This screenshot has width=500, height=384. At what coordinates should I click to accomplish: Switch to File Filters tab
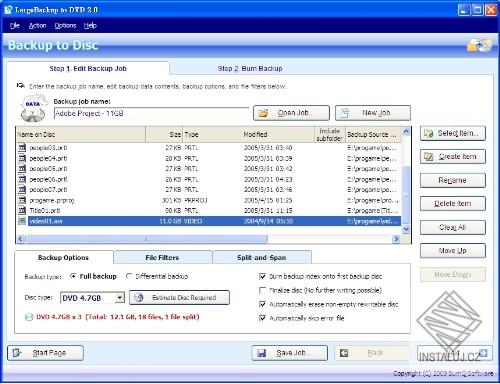click(162, 258)
